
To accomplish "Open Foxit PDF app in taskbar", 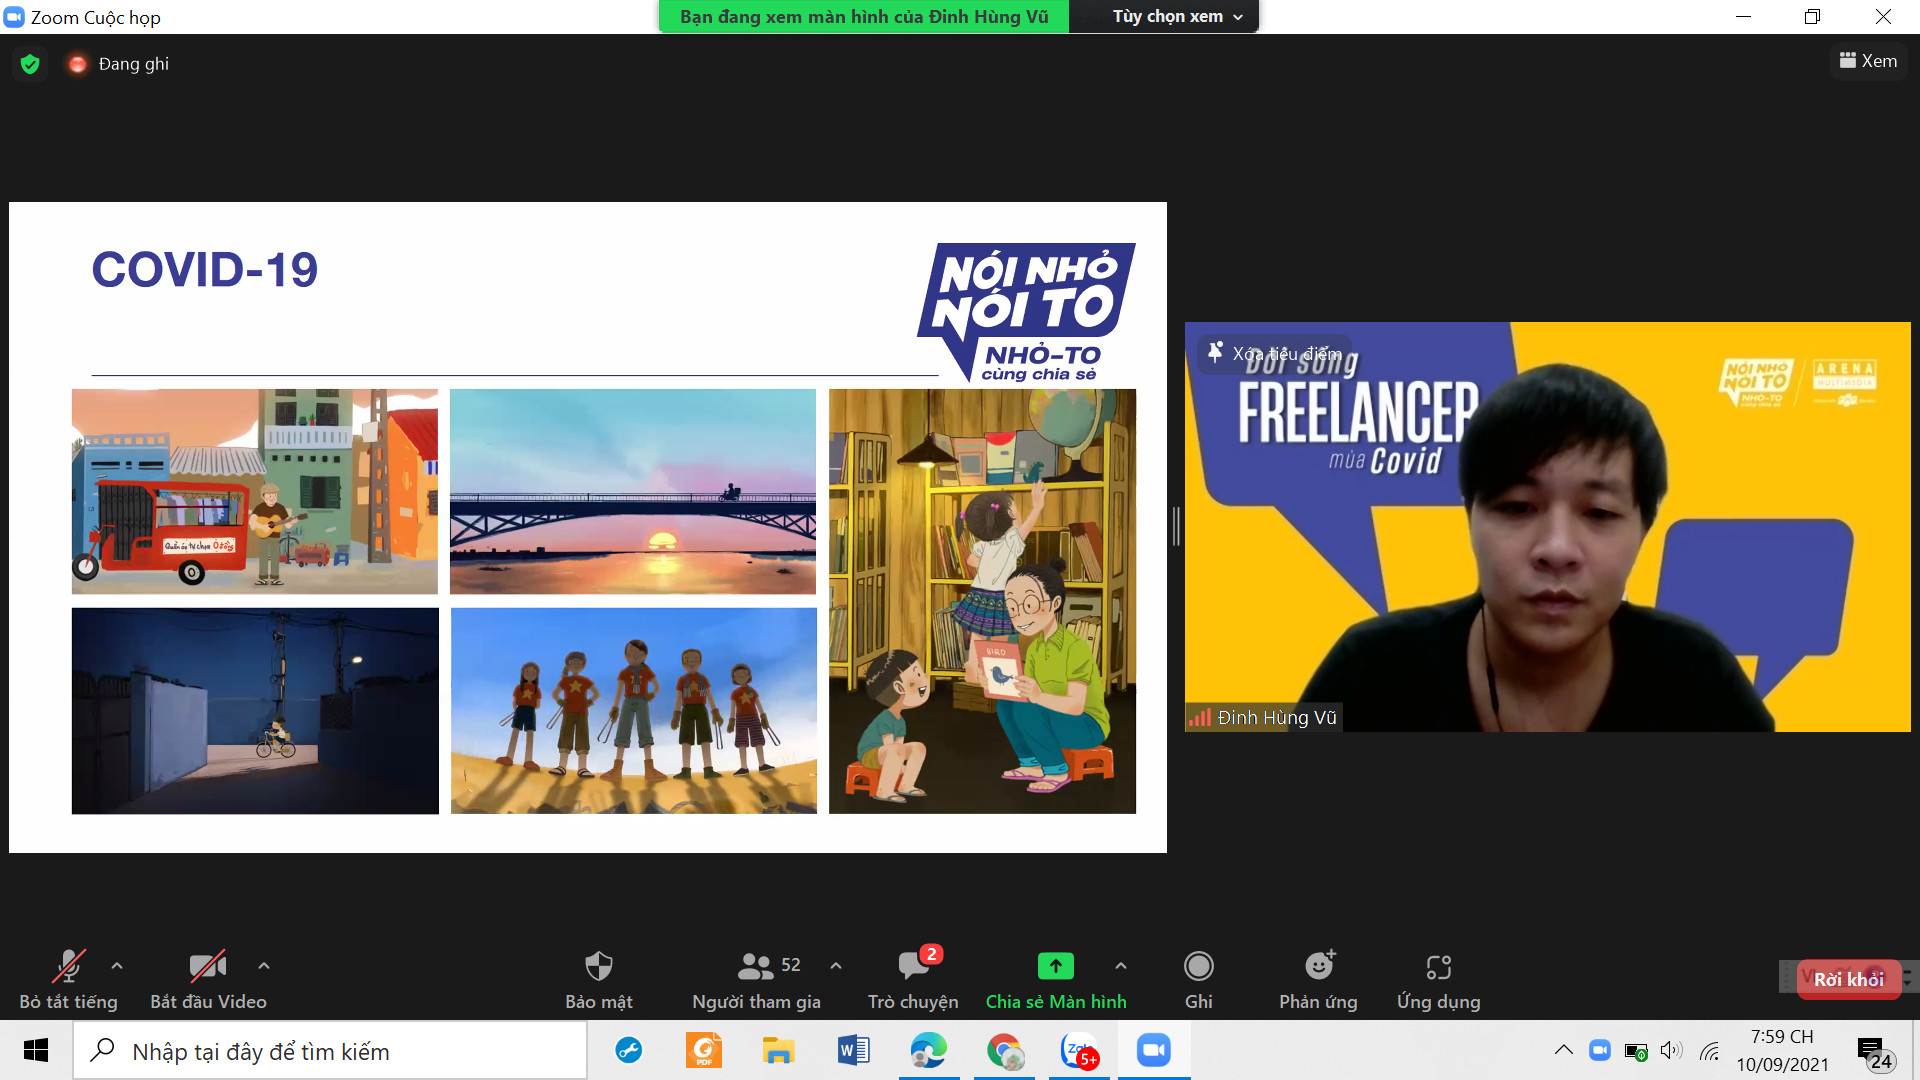I will 703,1050.
